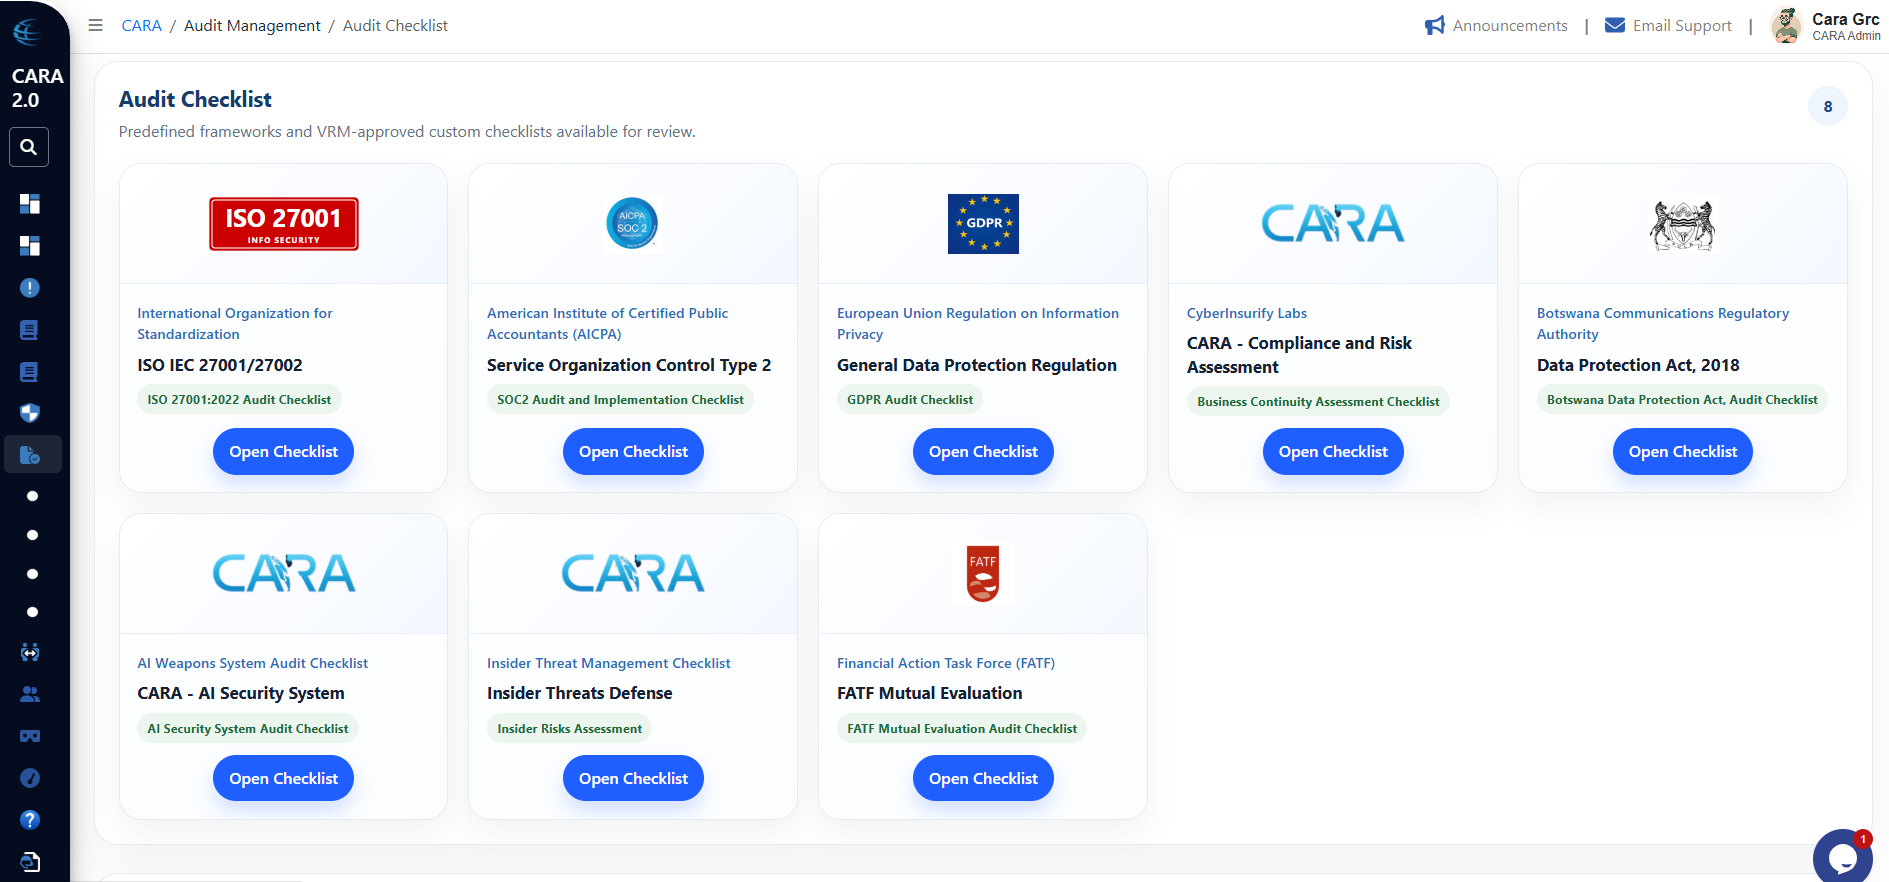Click the AI Security System Audit Checklist tag

pos(248,728)
